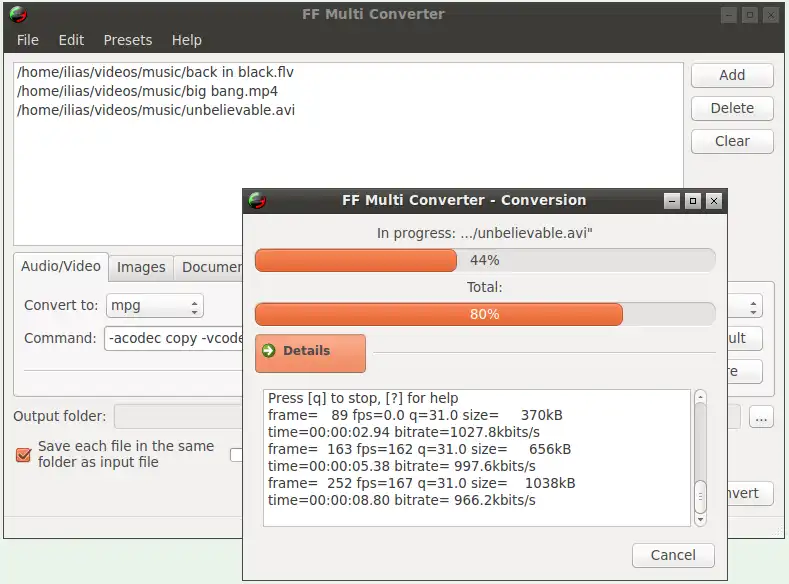This screenshot has height=584, width=789.
Task: Select back in black.flv in file list
Action: 155,72
